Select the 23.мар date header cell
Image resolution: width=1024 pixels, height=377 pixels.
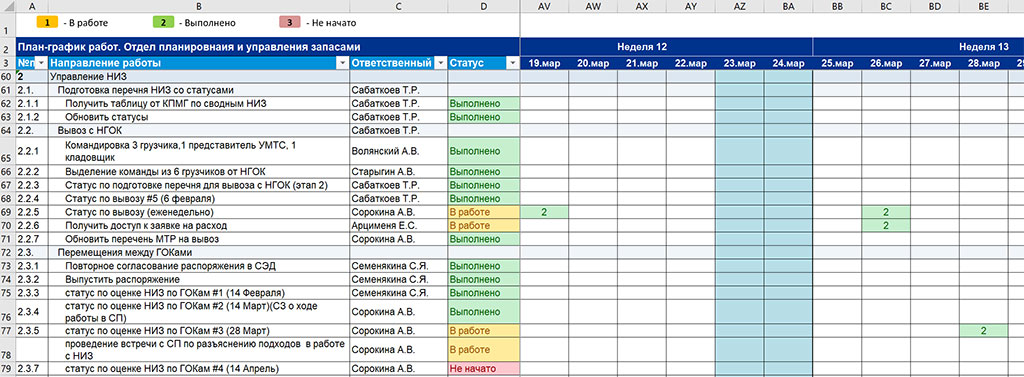(x=740, y=63)
